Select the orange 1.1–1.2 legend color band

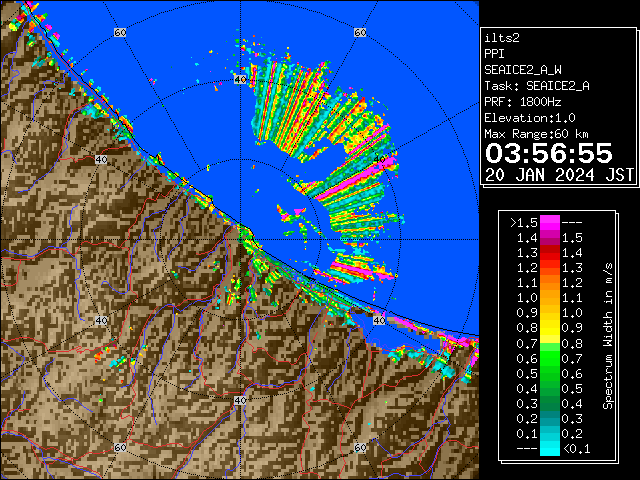tap(549, 283)
